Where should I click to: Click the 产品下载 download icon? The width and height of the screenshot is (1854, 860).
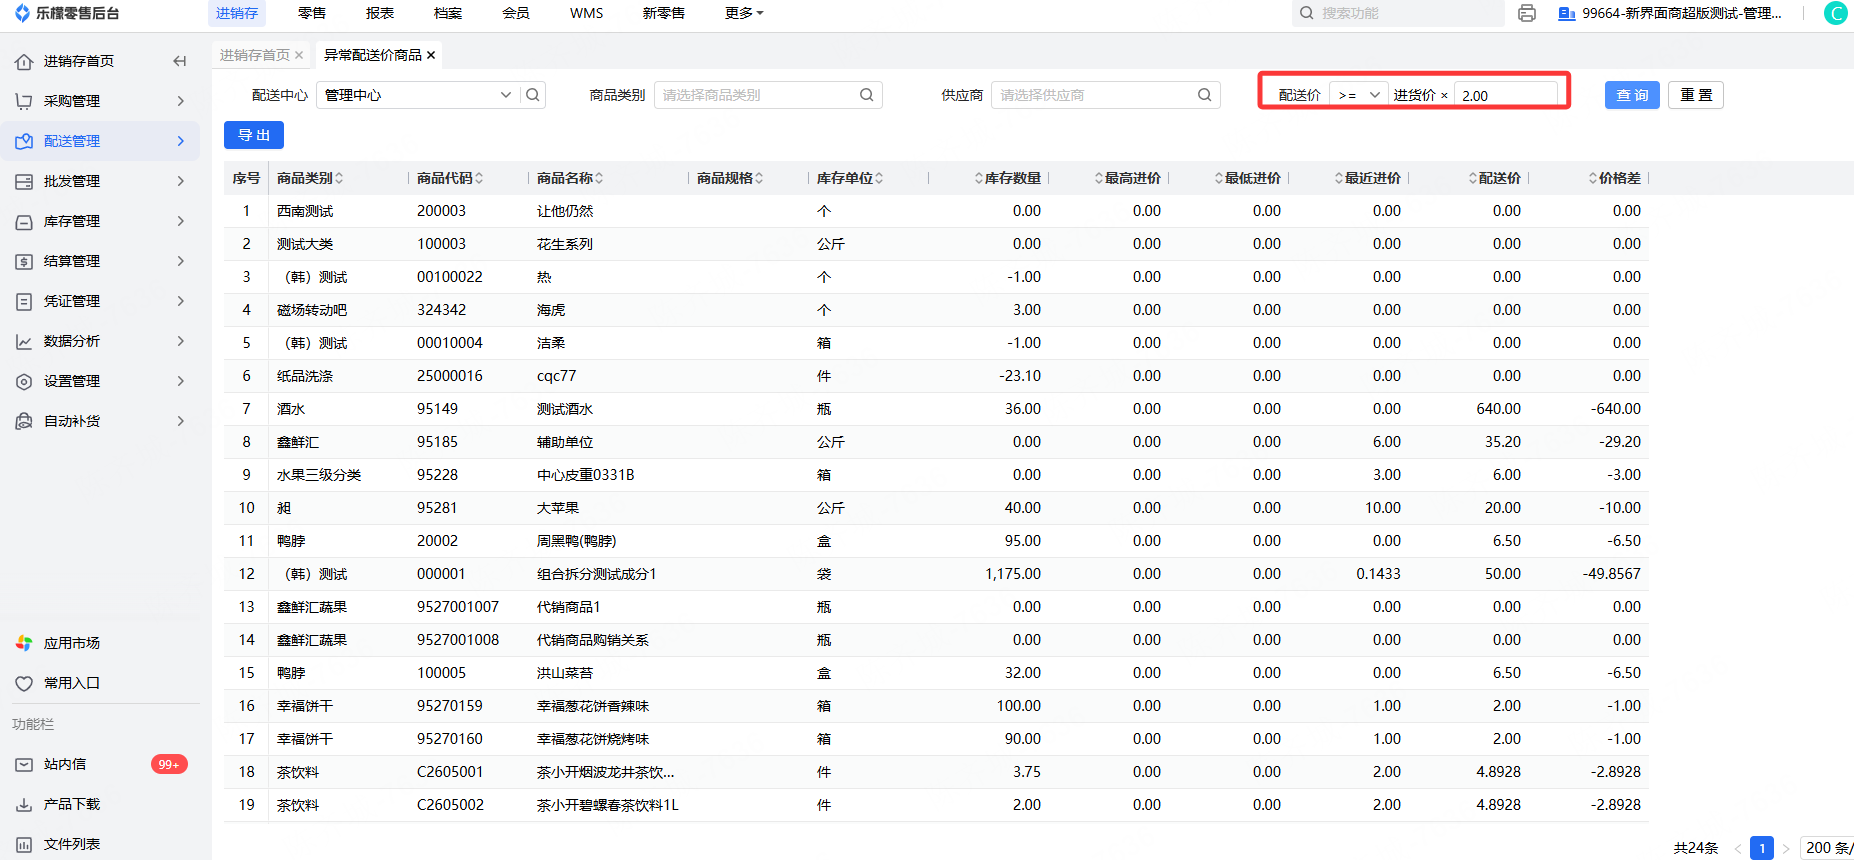[24, 804]
